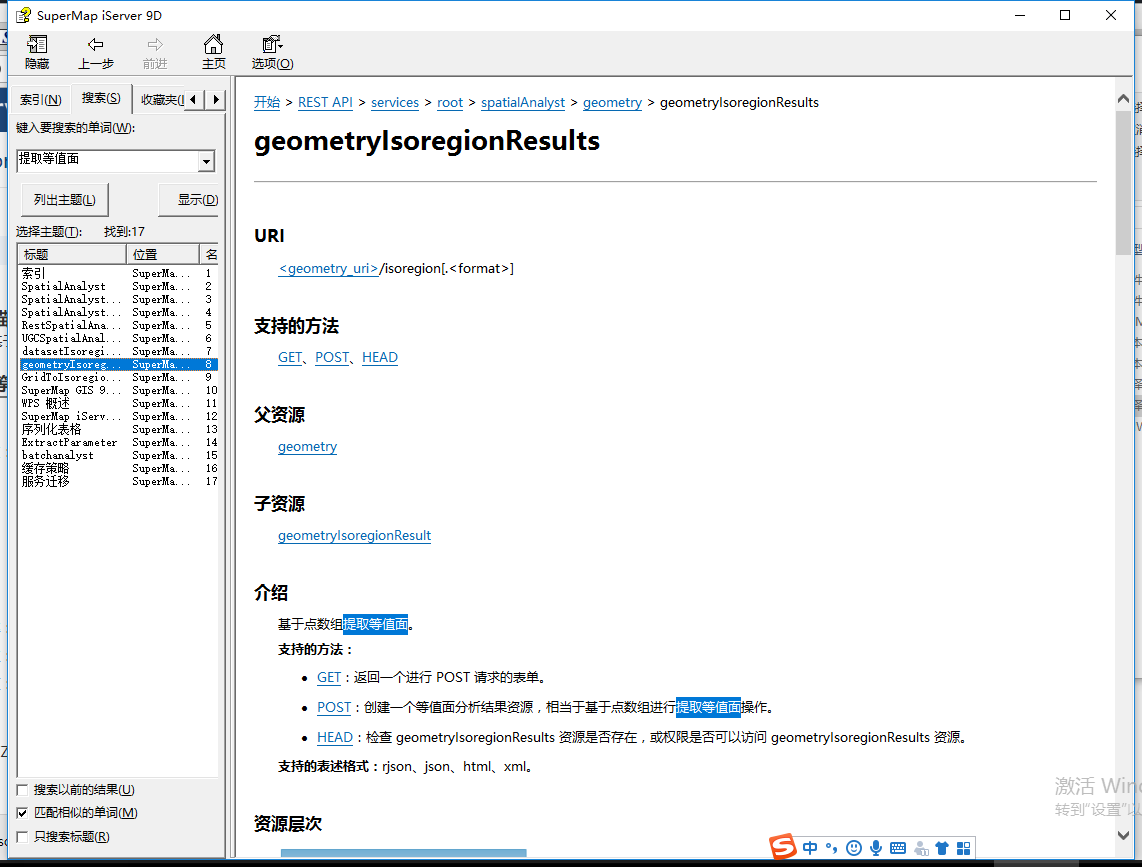The height and width of the screenshot is (867, 1142).
Task: Switch to the 收藏夹 tab
Action: (x=159, y=100)
